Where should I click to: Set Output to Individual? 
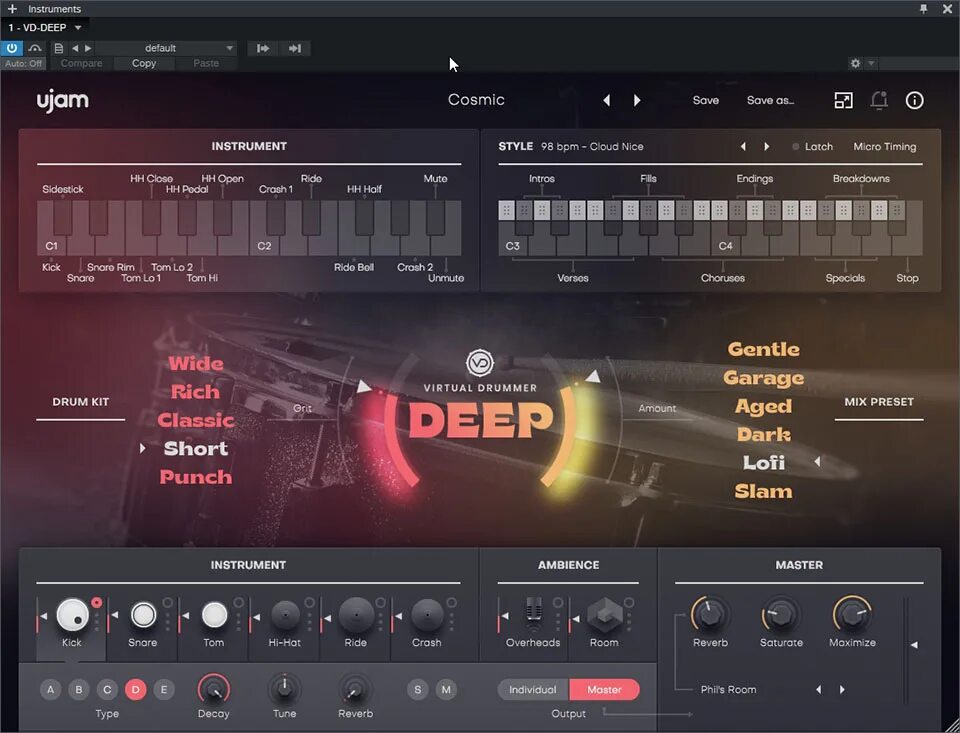point(533,690)
